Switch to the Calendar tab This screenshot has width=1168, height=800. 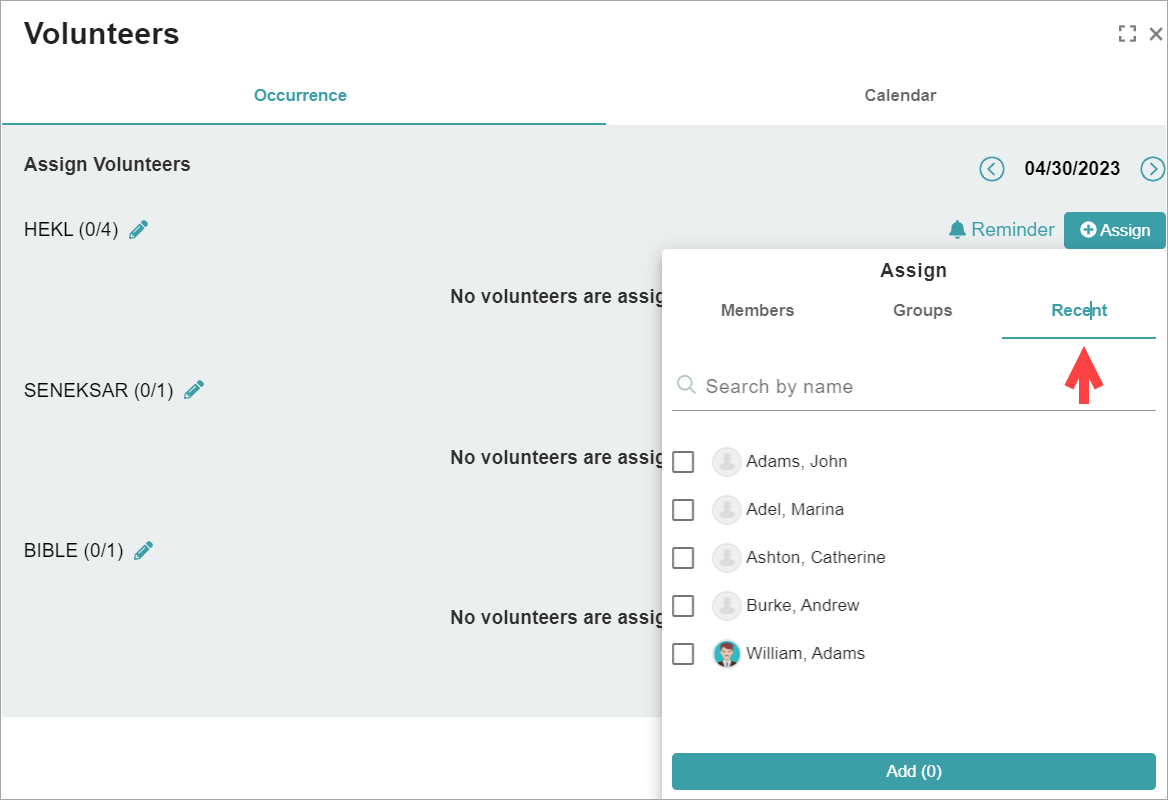point(900,95)
